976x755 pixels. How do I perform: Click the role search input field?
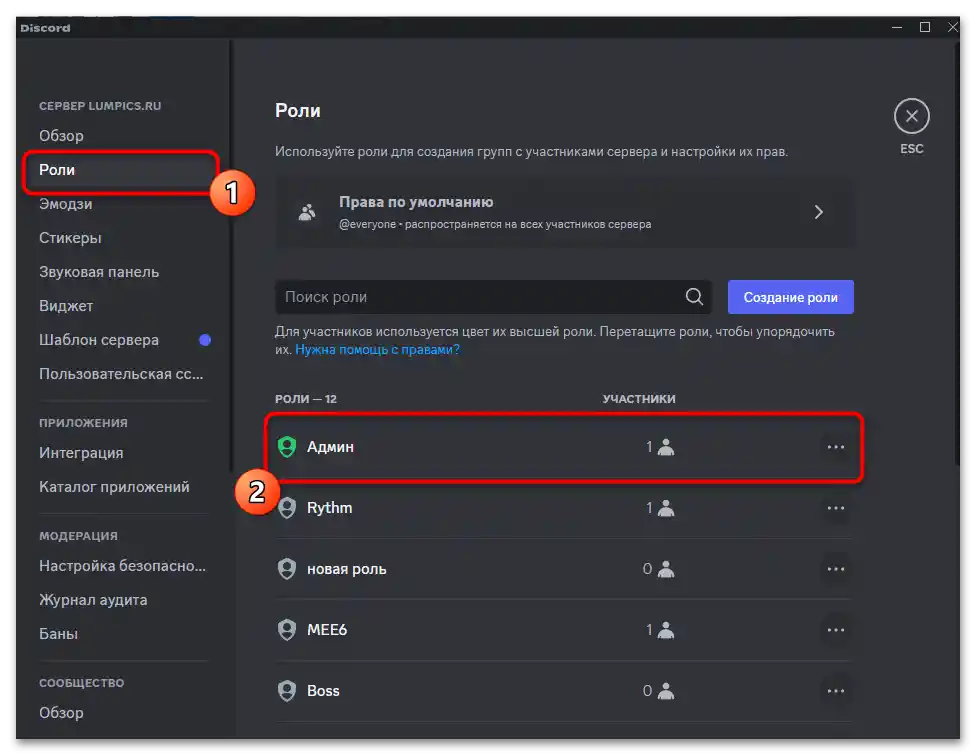pyautogui.click(x=450, y=297)
